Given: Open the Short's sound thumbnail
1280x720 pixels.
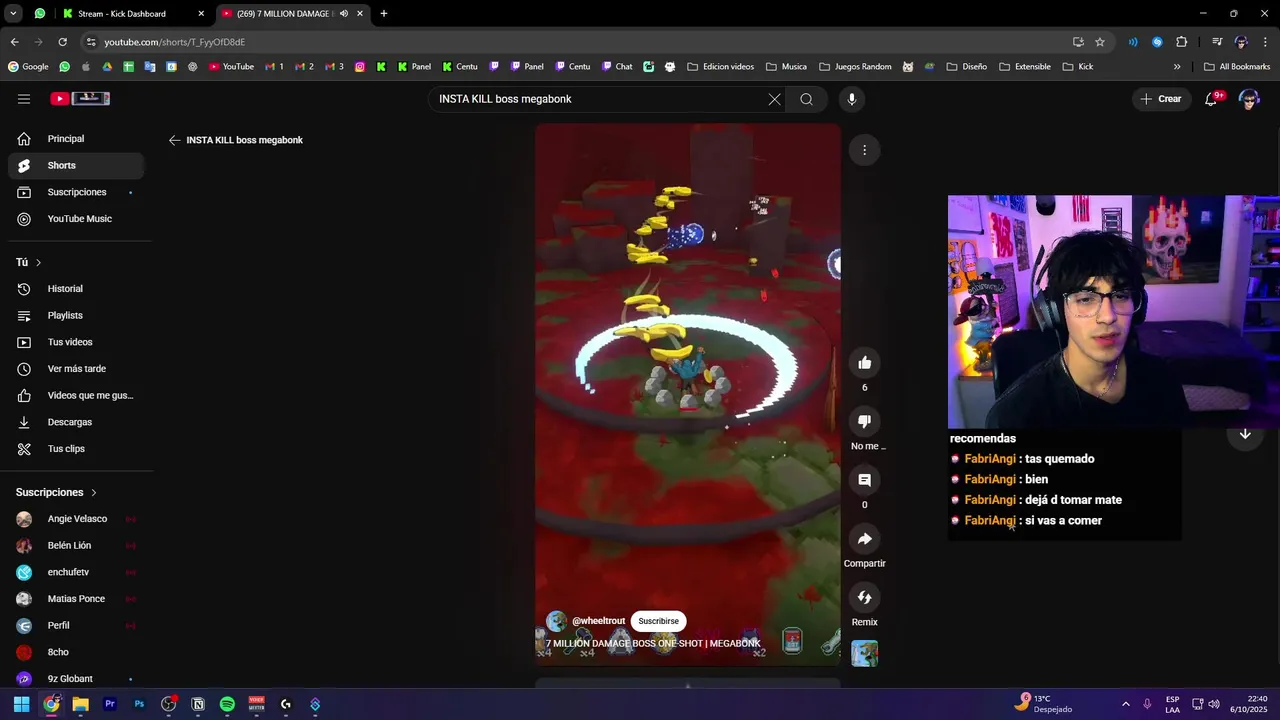Looking at the screenshot, I should pyautogui.click(x=865, y=653).
